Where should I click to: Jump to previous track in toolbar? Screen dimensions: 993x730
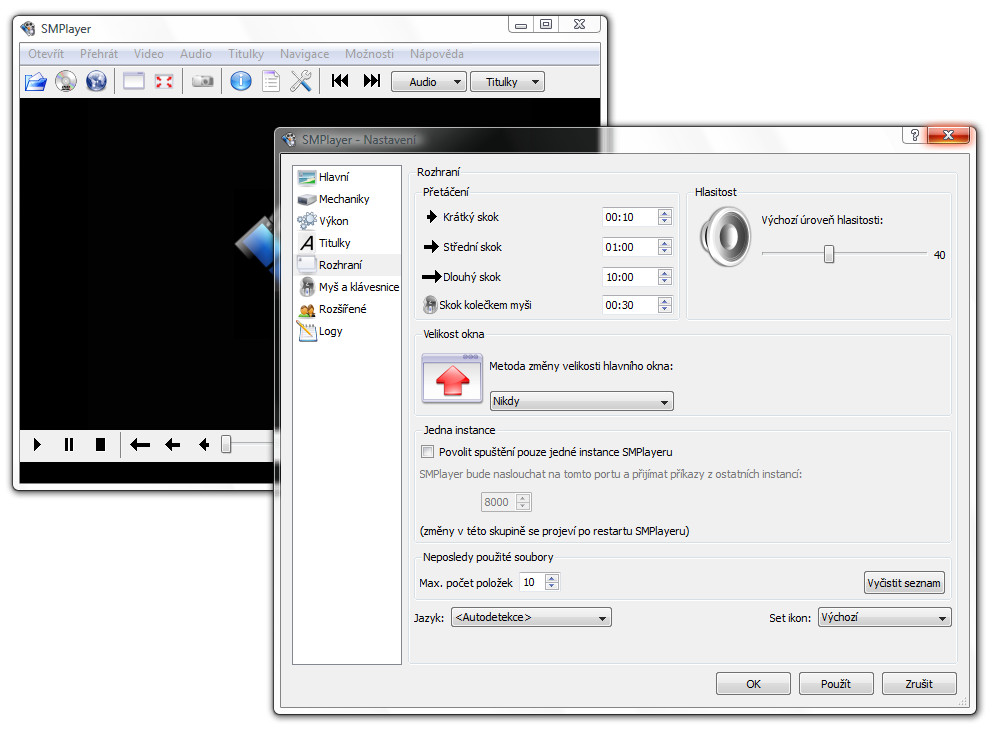tap(340, 80)
